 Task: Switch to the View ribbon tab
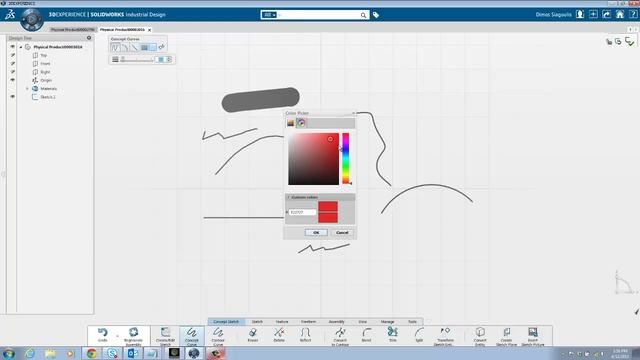coord(362,322)
